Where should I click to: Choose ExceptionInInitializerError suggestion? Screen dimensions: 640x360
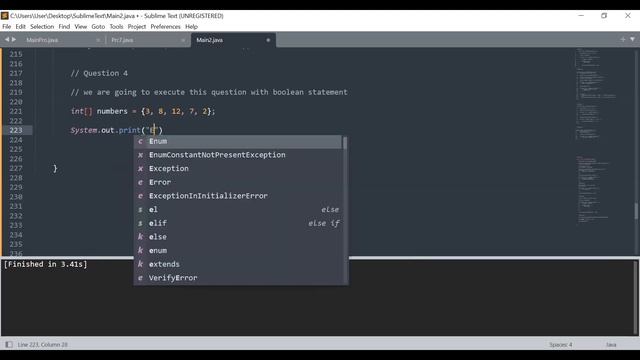238,196
